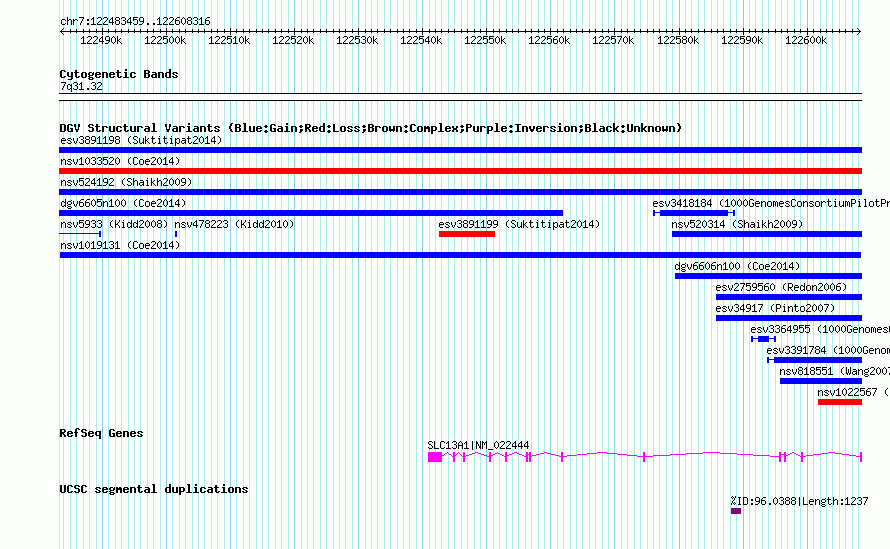
Task: Click the nsv1019131 (Coe2014) label
Action: [x=120, y=245]
